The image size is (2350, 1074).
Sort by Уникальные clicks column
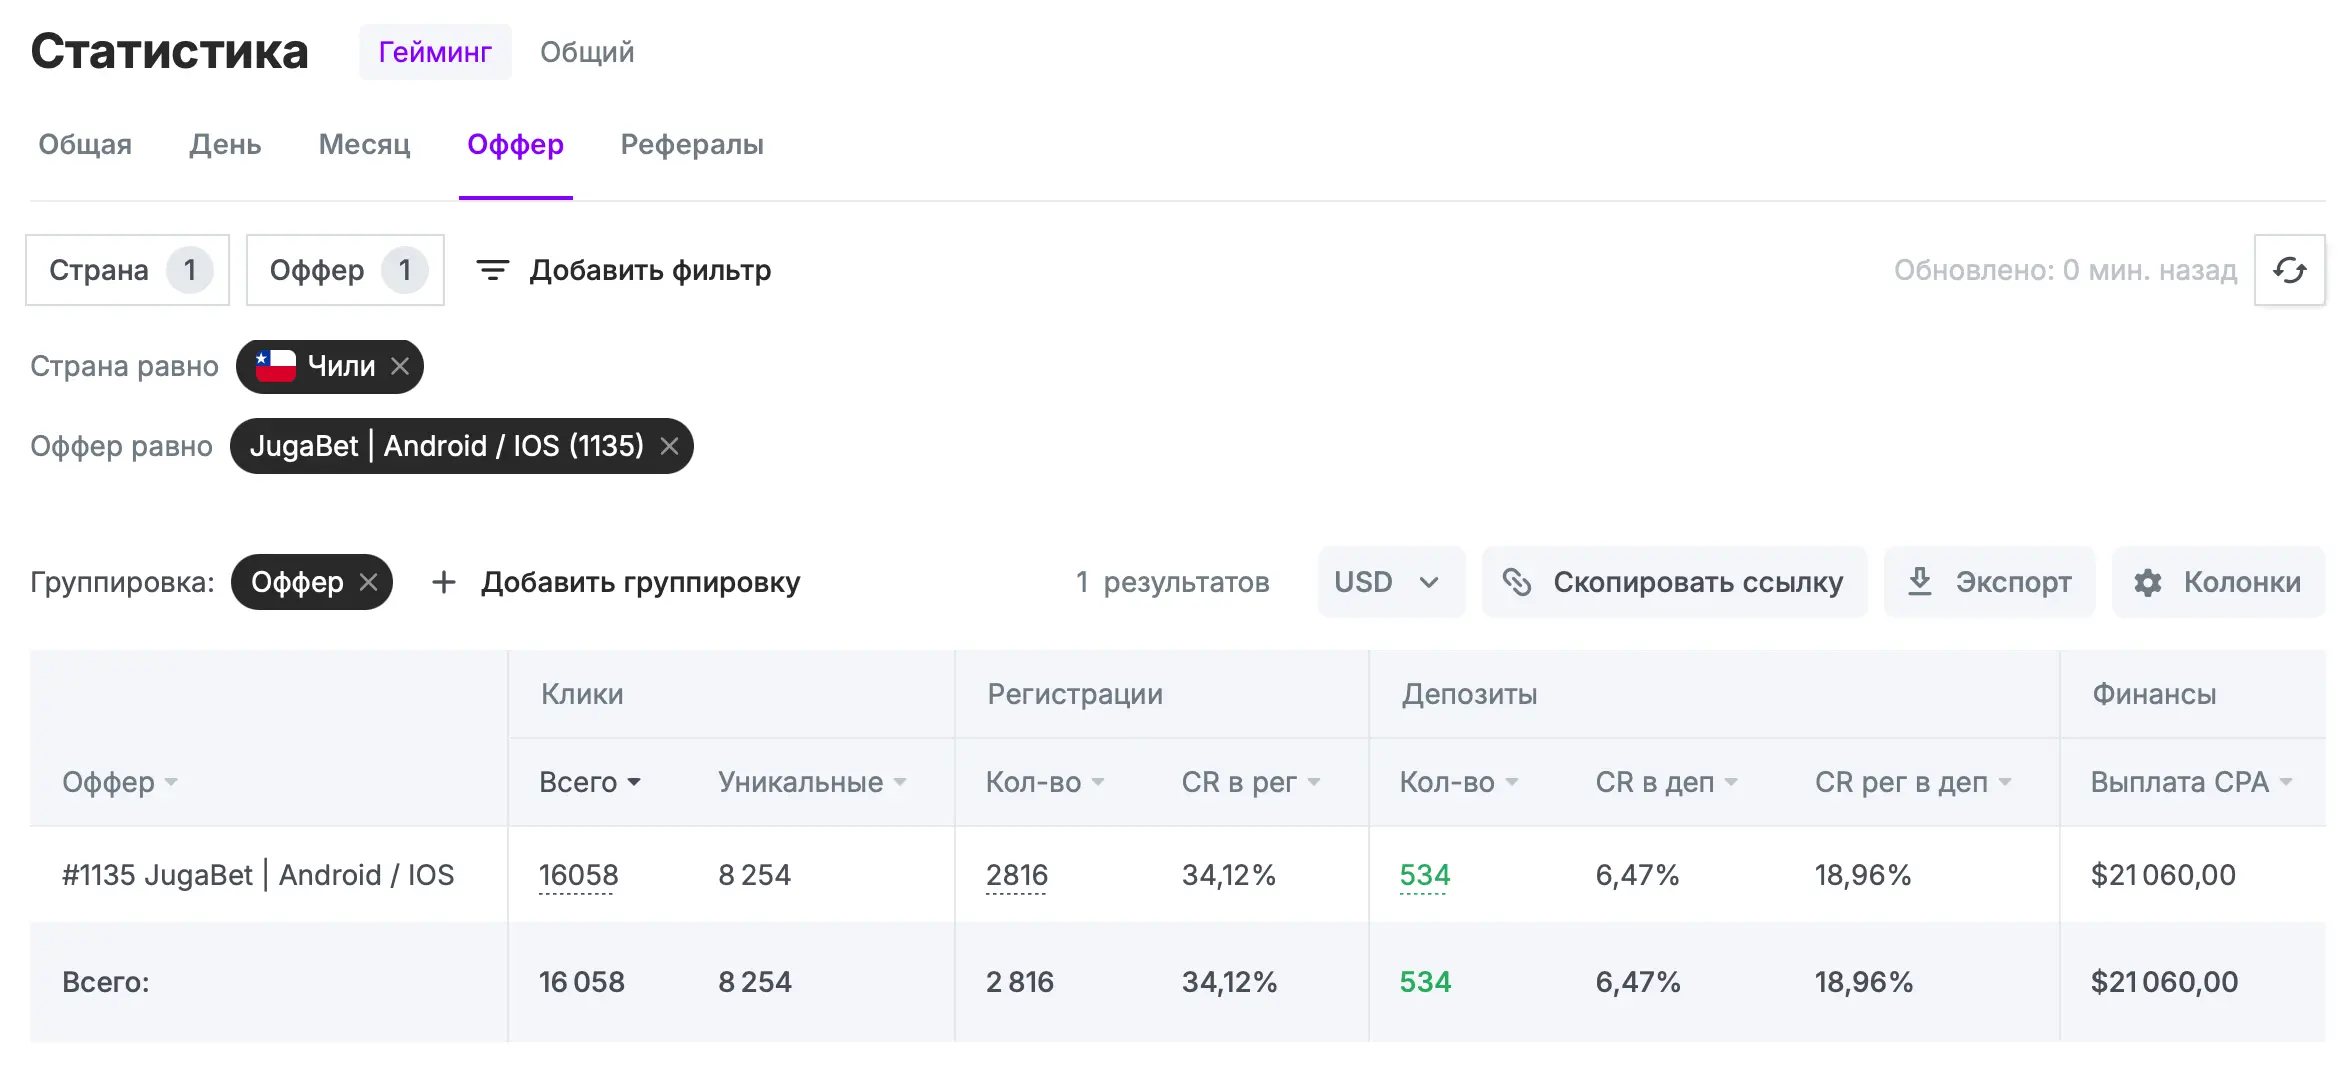[x=811, y=782]
